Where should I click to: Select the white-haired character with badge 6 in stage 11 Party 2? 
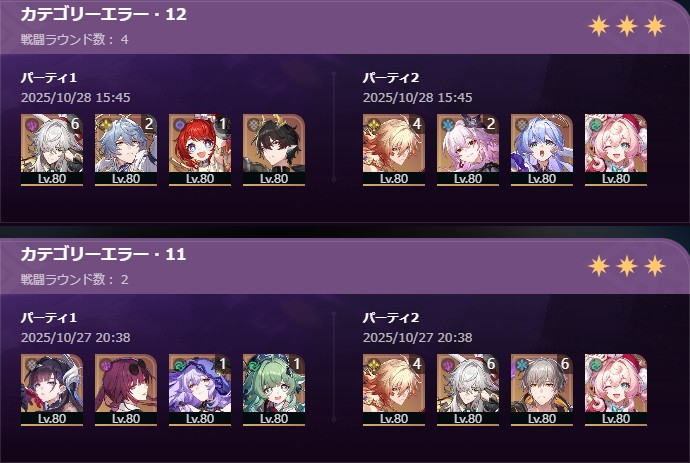tap(468, 390)
